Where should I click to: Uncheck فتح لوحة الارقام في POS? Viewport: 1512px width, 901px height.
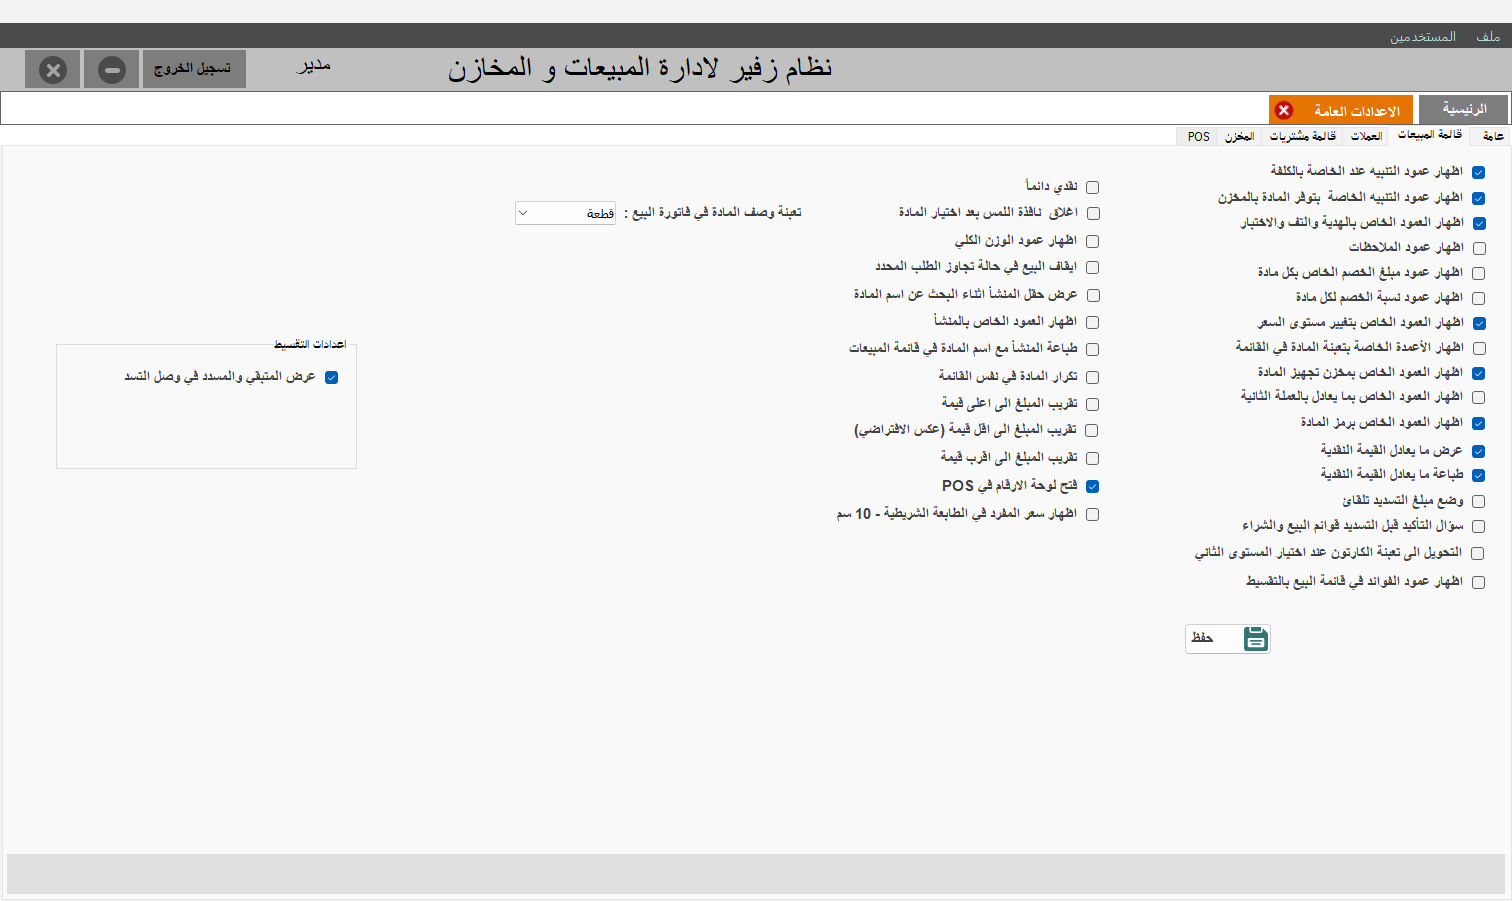pos(1092,486)
